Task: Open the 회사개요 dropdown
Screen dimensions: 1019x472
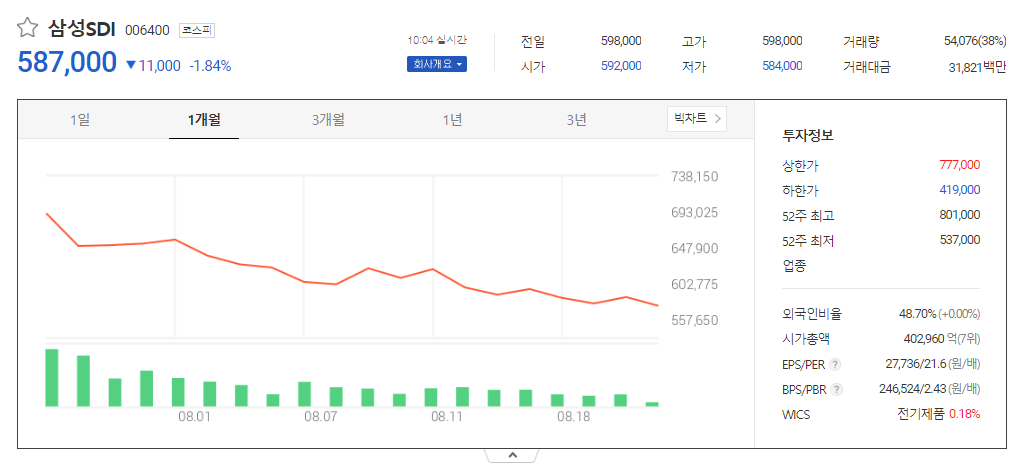Action: pyautogui.click(x=437, y=65)
